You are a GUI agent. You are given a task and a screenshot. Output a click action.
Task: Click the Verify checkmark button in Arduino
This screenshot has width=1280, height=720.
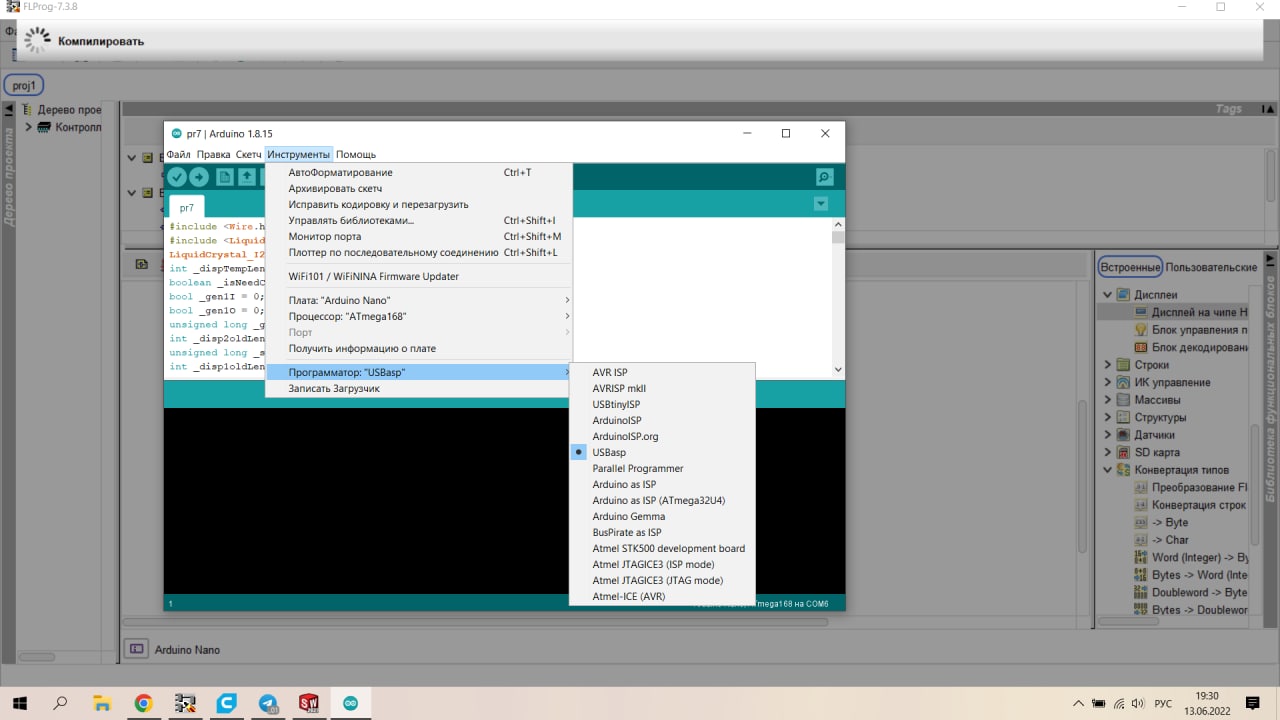177,177
